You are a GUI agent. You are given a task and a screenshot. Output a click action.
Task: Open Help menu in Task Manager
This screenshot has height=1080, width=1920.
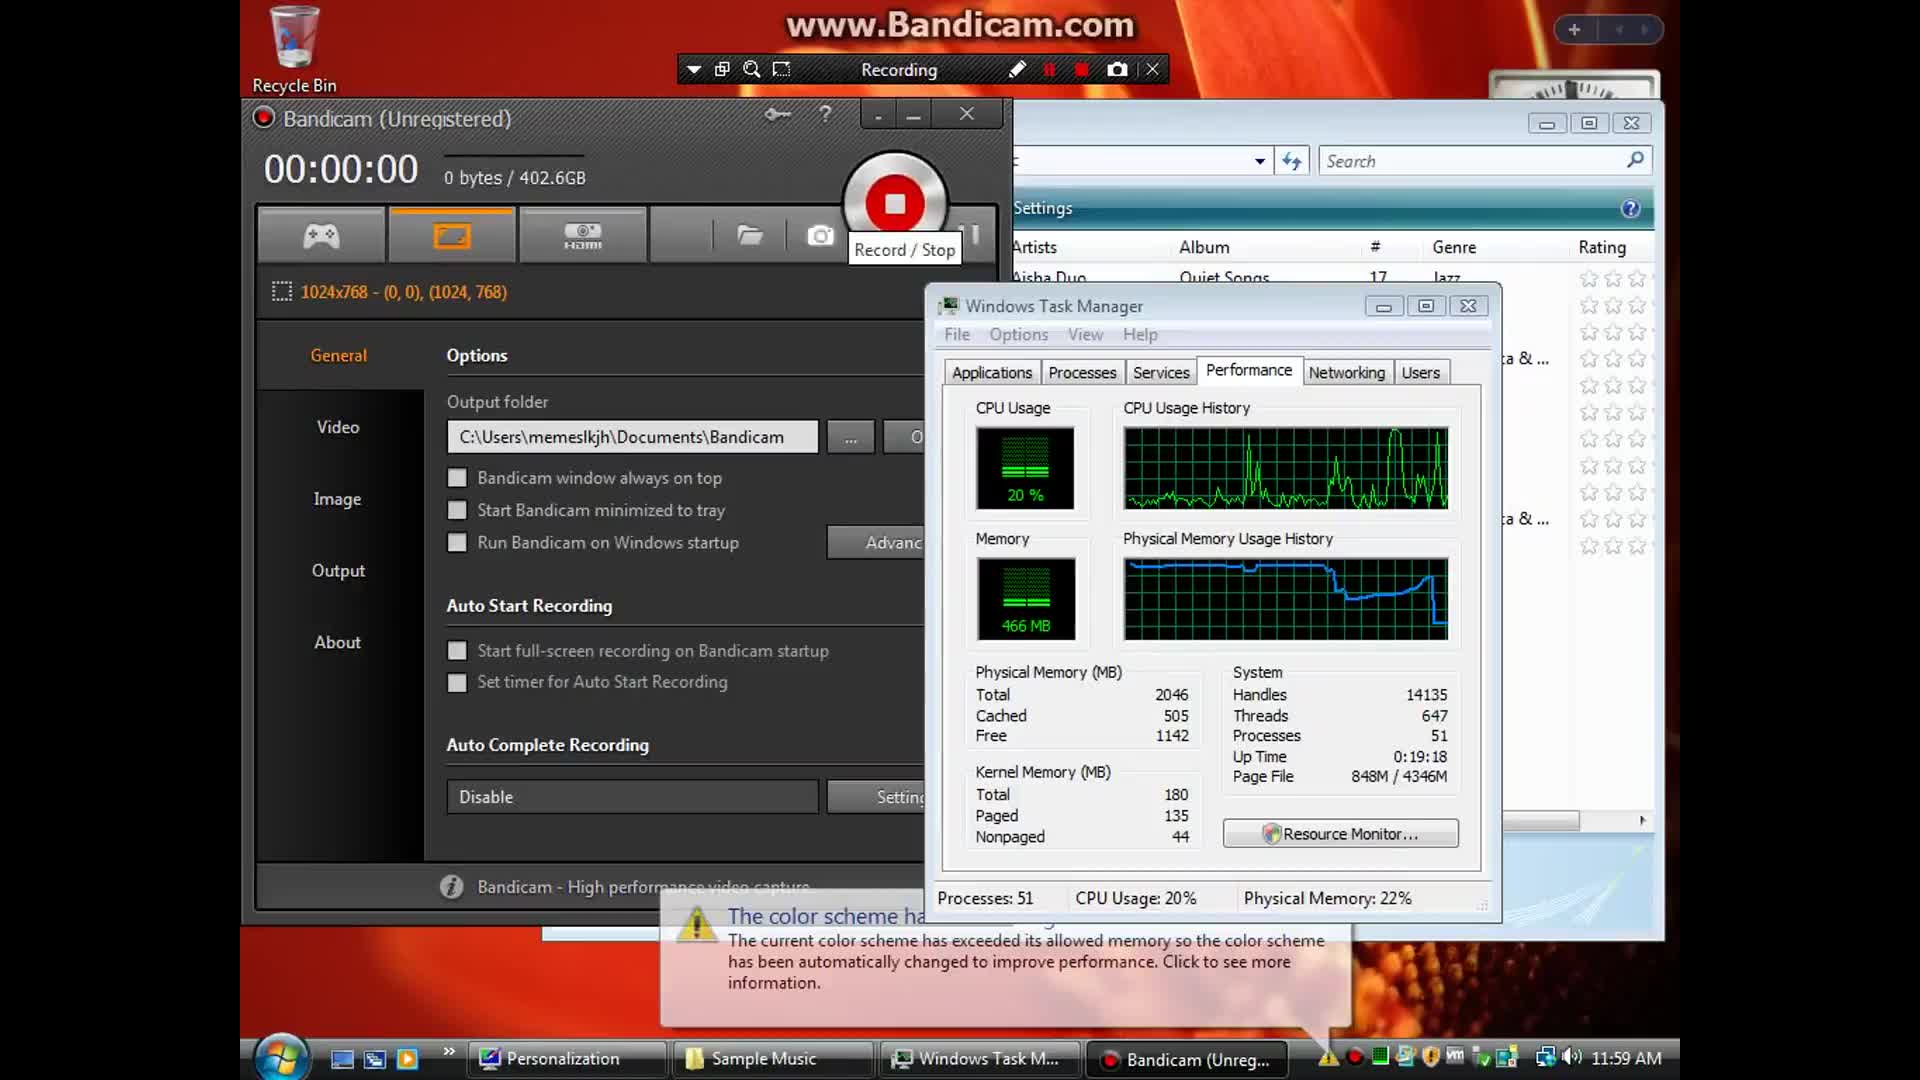1140,334
